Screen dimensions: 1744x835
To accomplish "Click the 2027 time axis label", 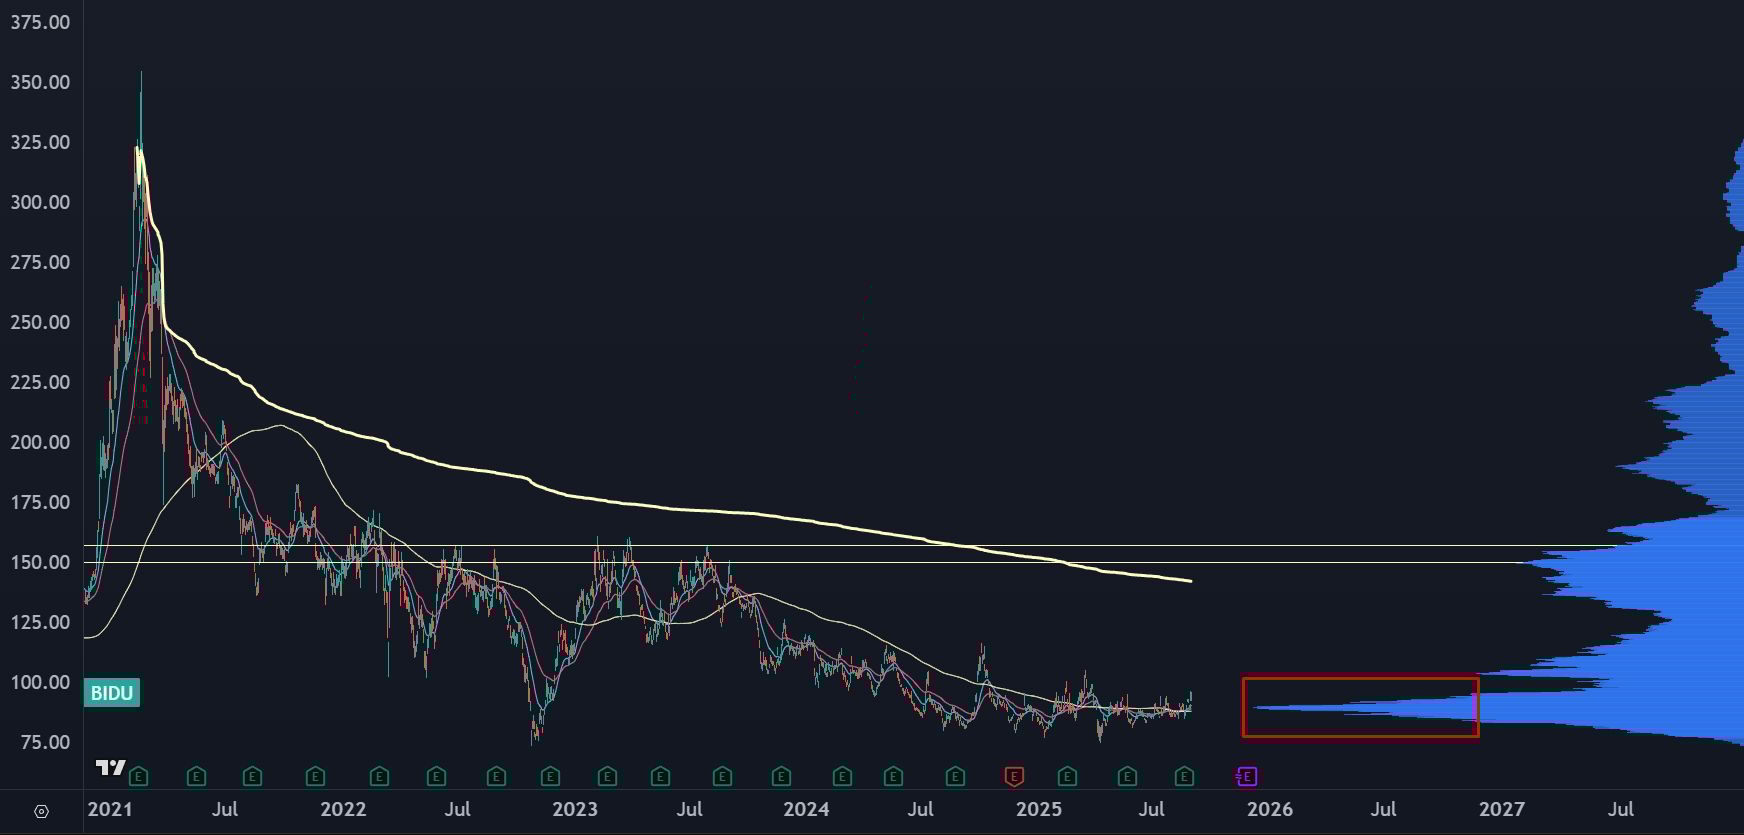I will click(x=1502, y=809).
